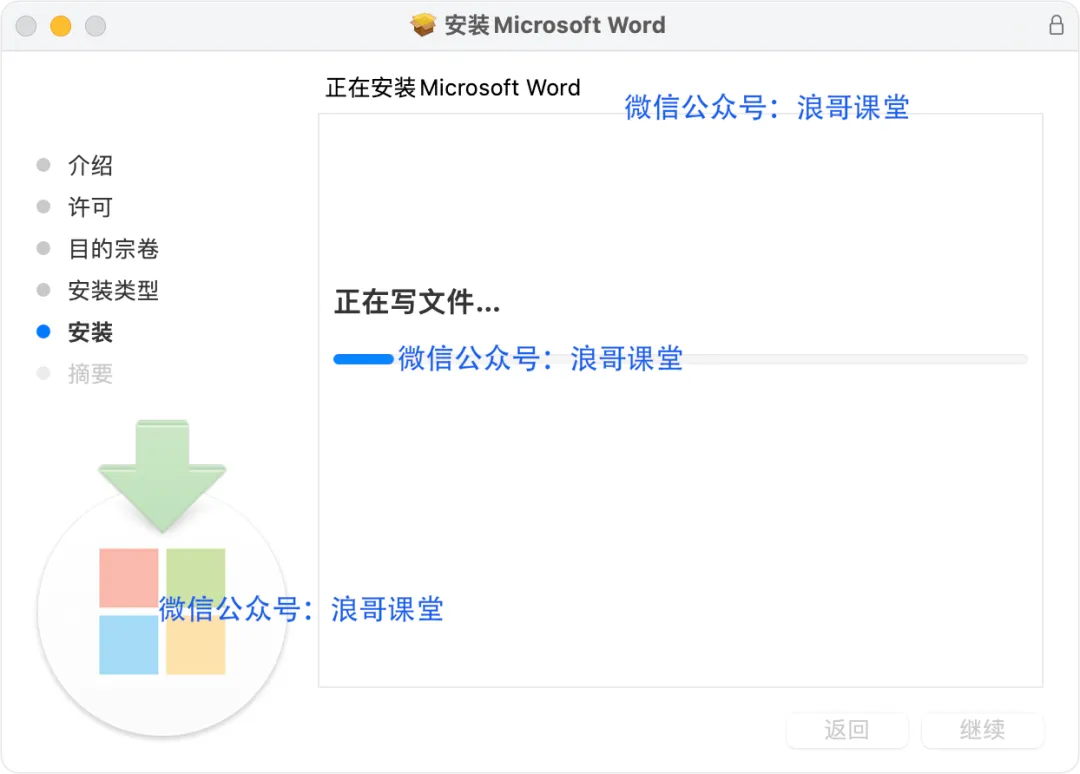1080x774 pixels.
Task: Click the package icon beside window title
Action: (x=423, y=25)
